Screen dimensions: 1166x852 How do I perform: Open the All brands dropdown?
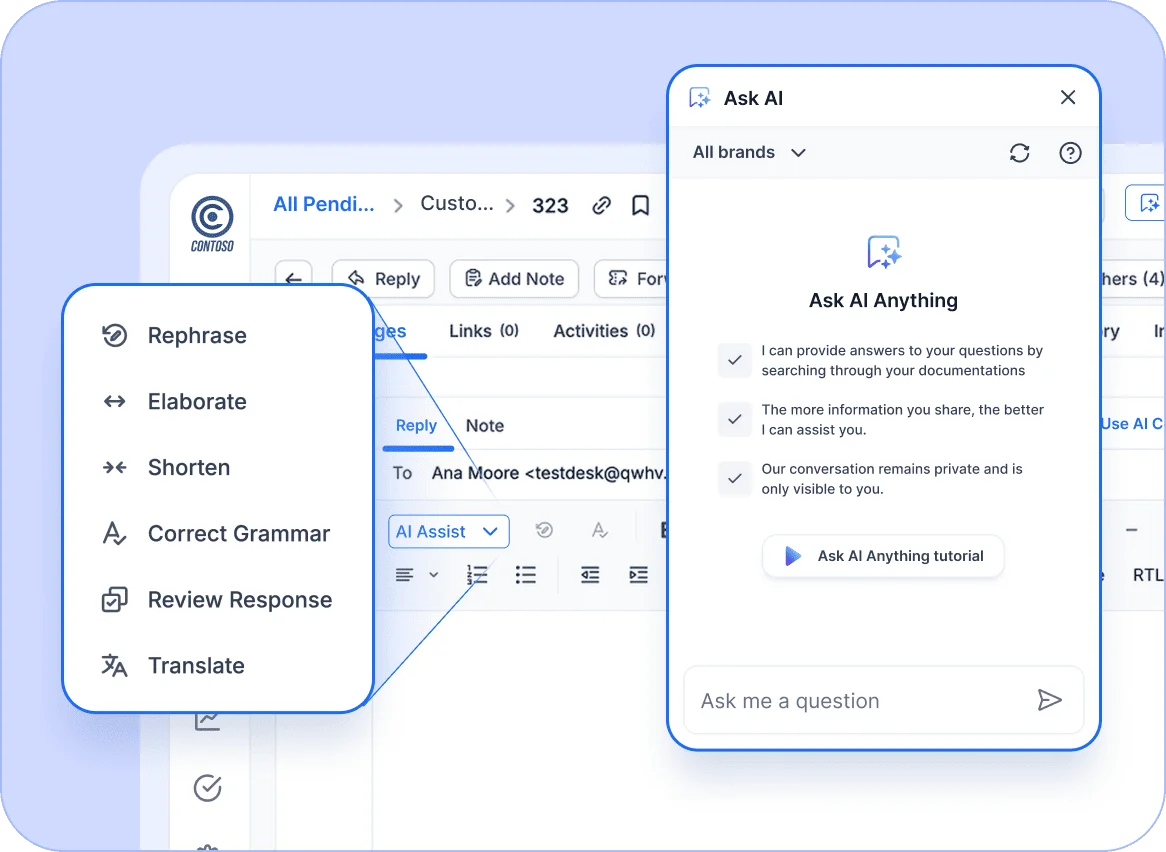point(748,152)
